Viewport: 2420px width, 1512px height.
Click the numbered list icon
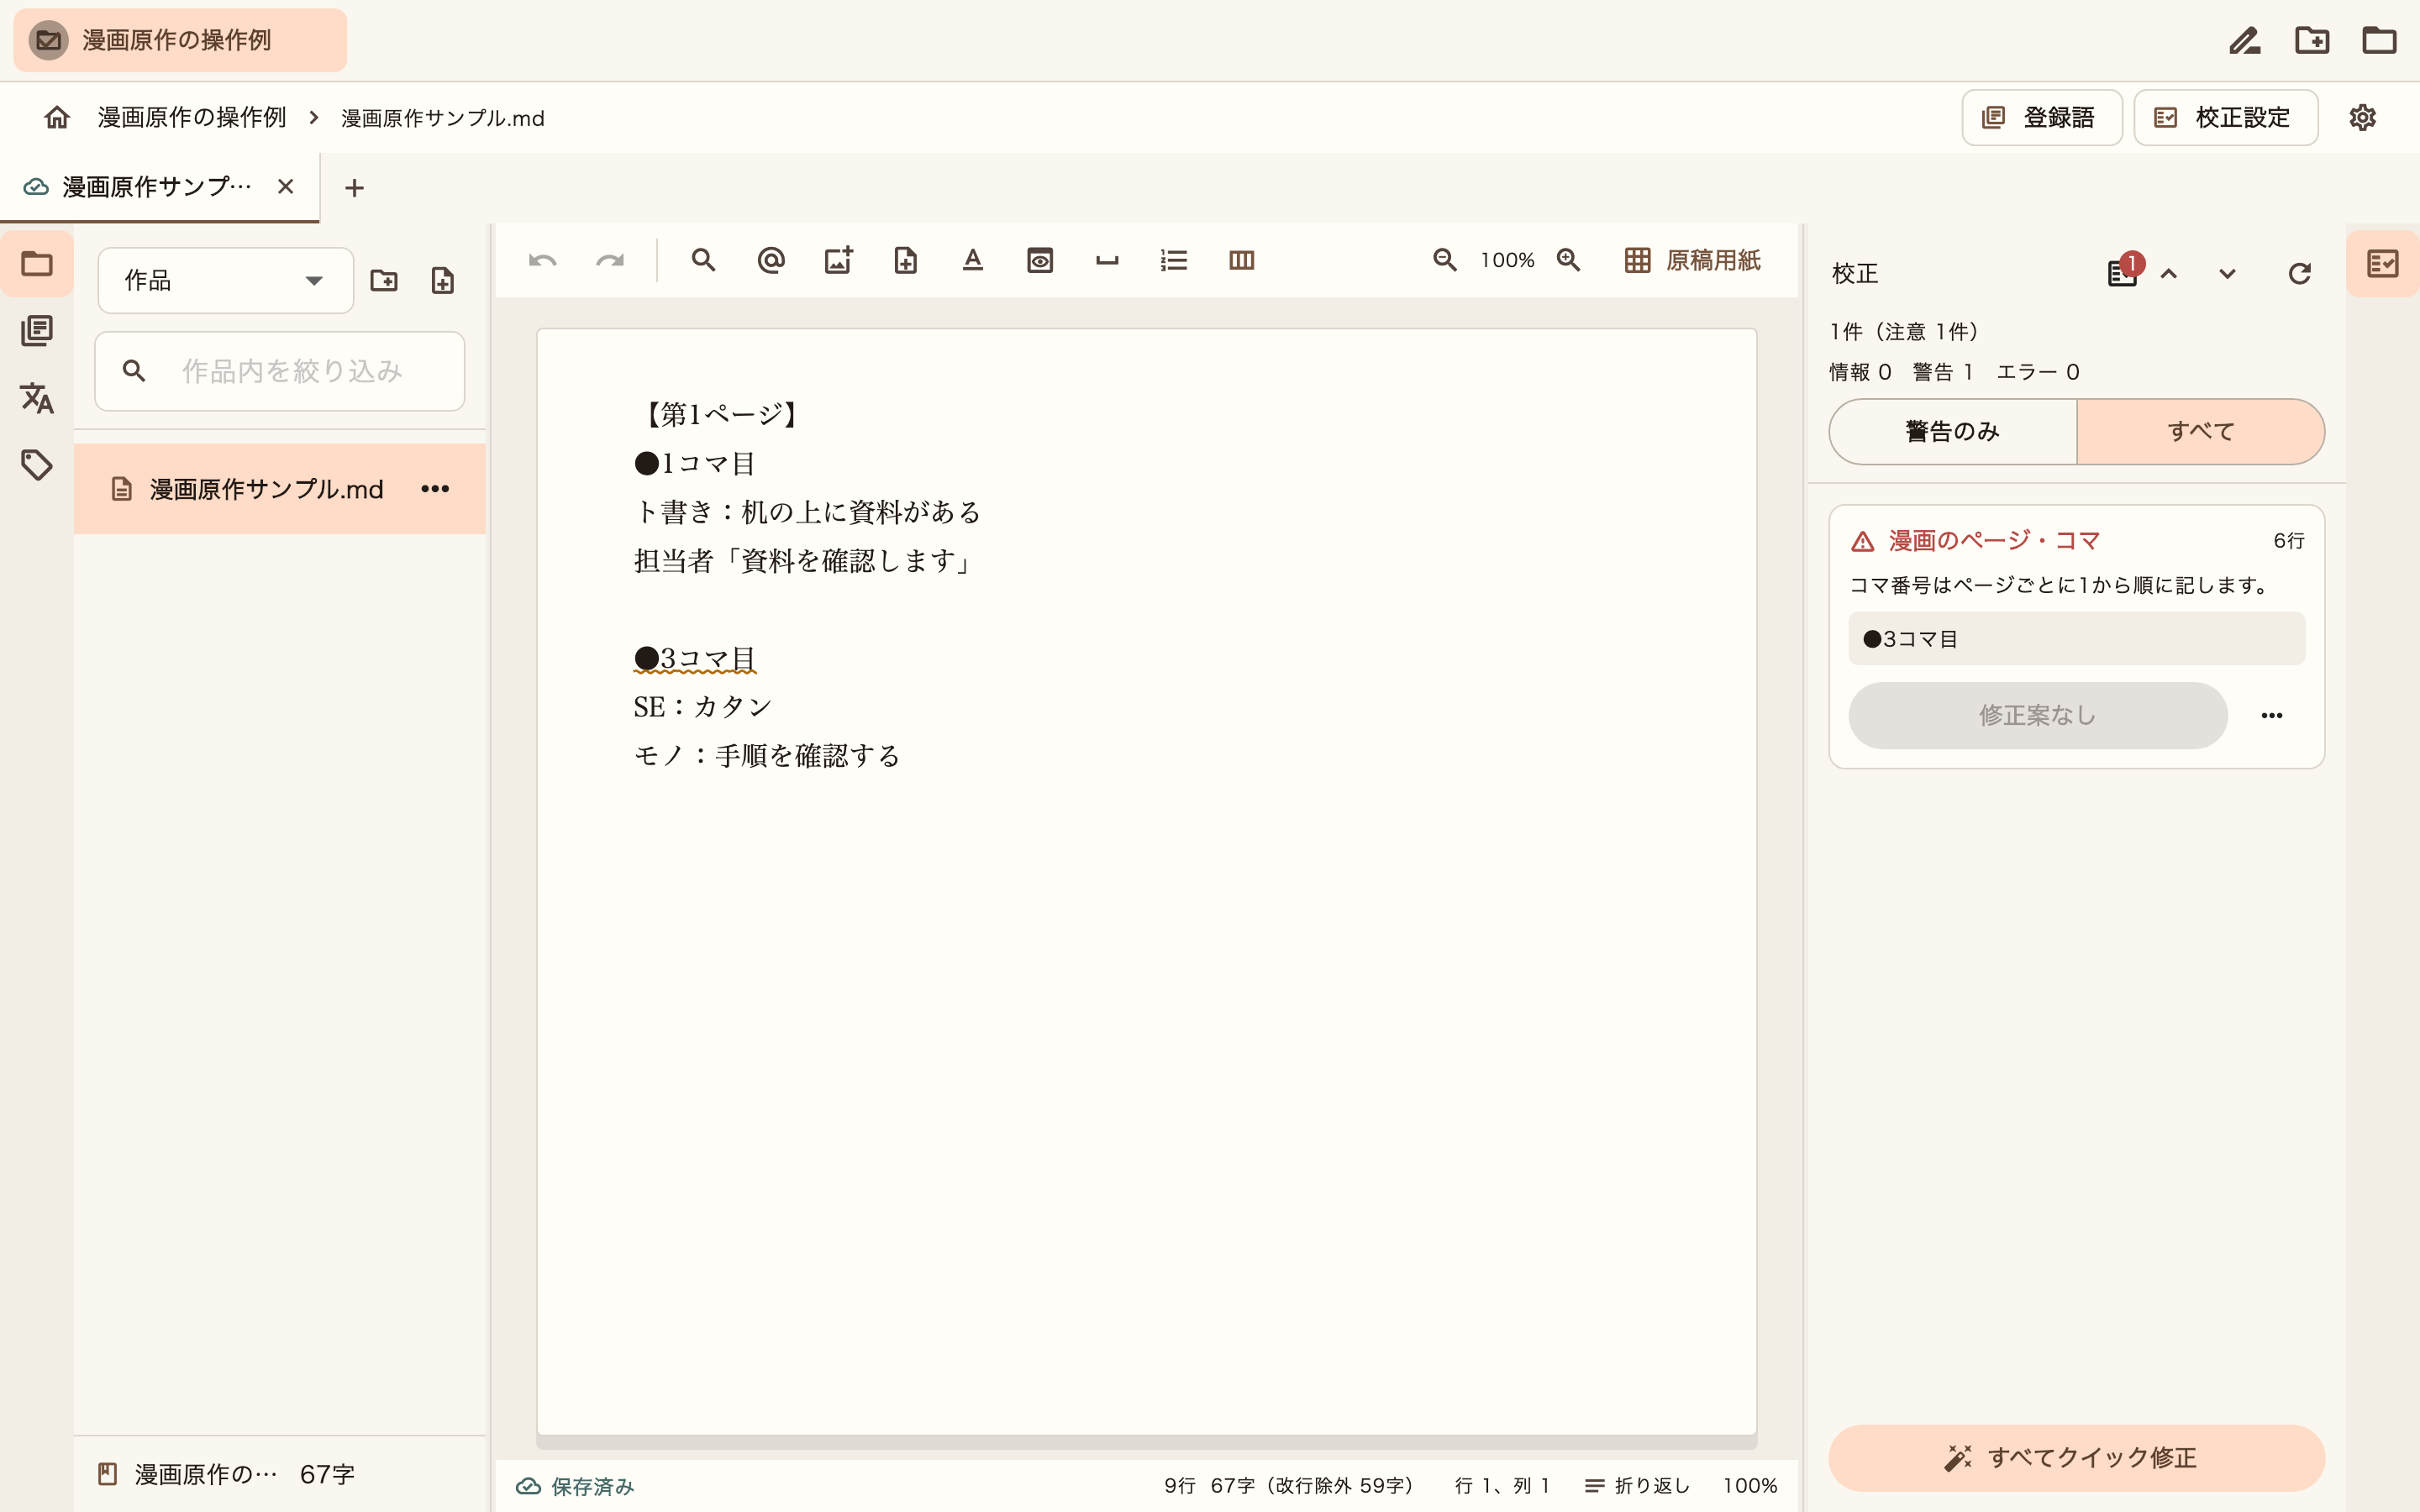pyautogui.click(x=1174, y=261)
